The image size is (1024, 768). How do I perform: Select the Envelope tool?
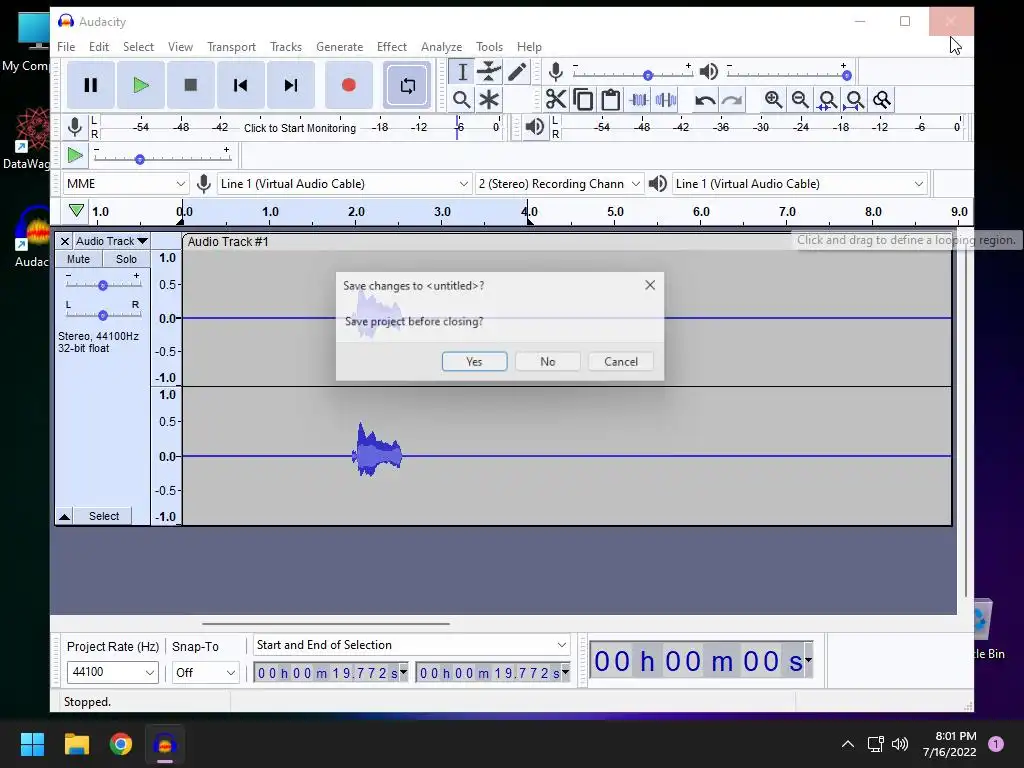point(488,72)
